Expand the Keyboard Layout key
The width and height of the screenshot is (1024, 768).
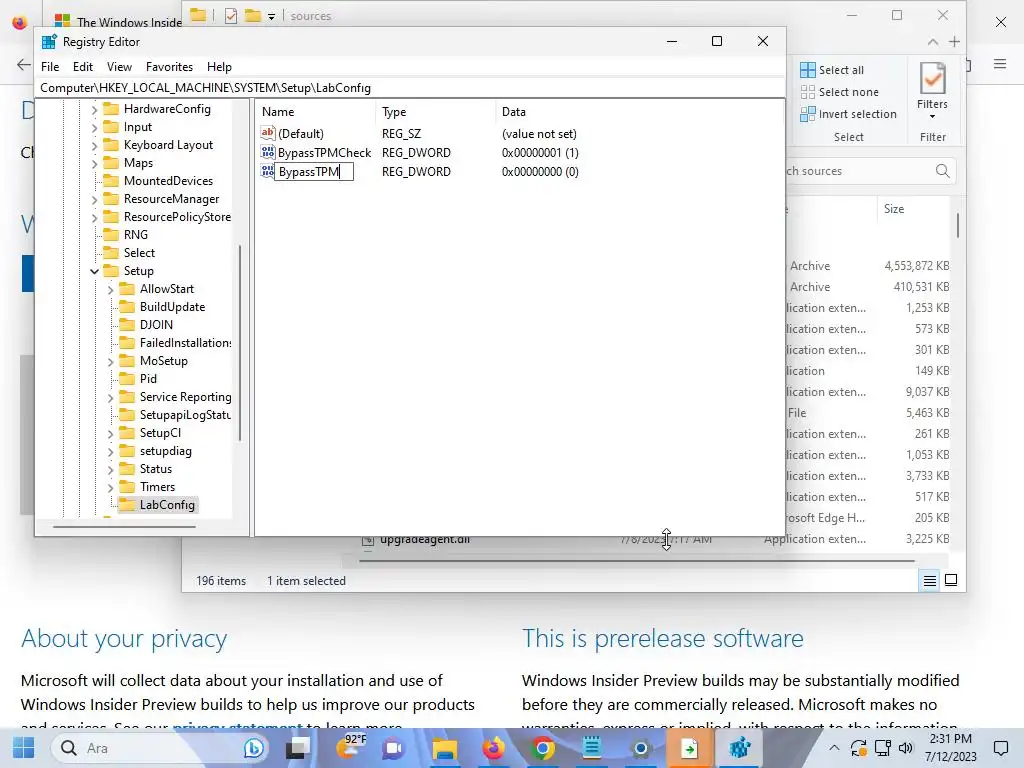[95, 146]
